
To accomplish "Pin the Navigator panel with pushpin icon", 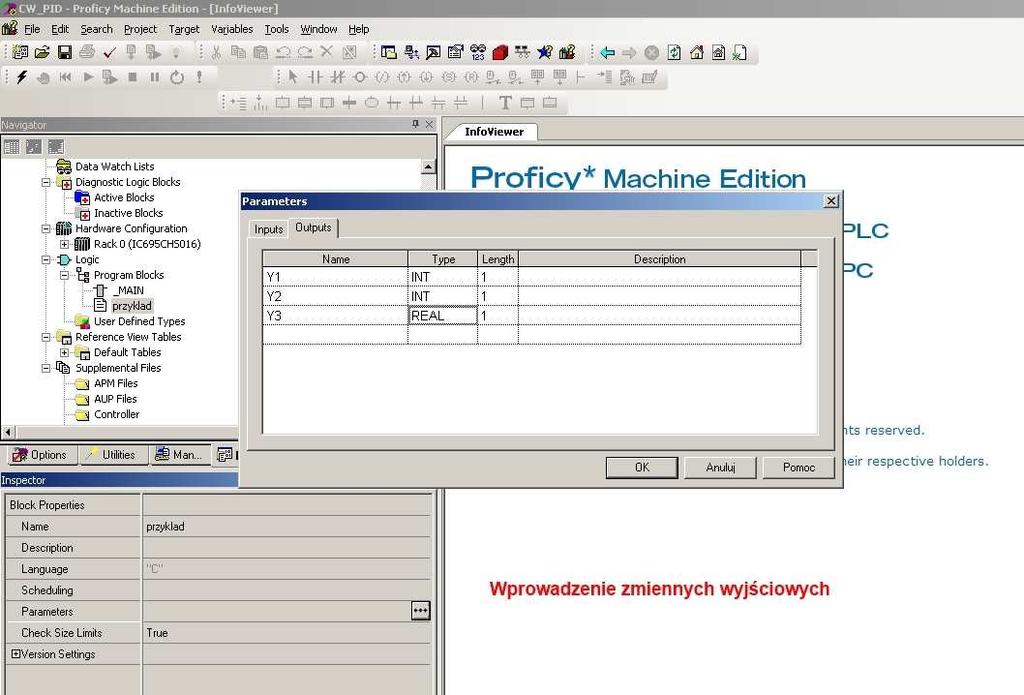I will (415, 124).
